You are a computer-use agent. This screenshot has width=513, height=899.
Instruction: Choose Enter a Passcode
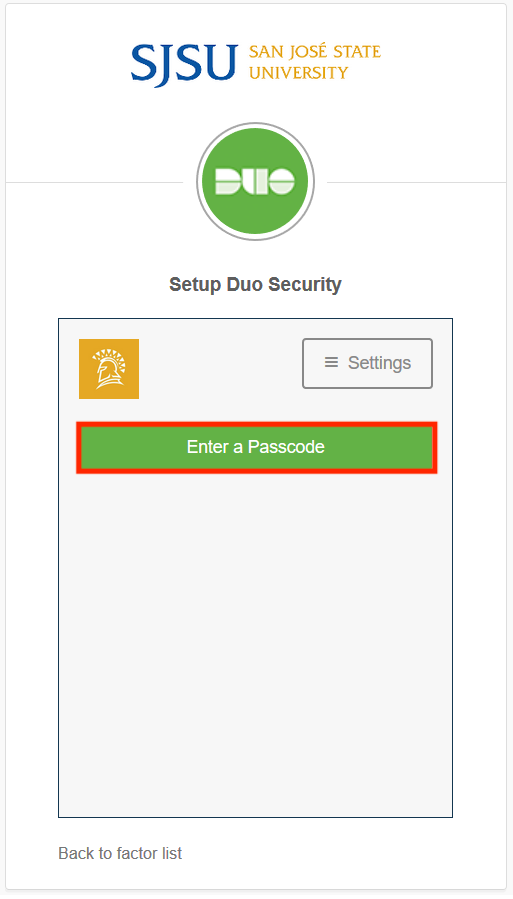256,447
